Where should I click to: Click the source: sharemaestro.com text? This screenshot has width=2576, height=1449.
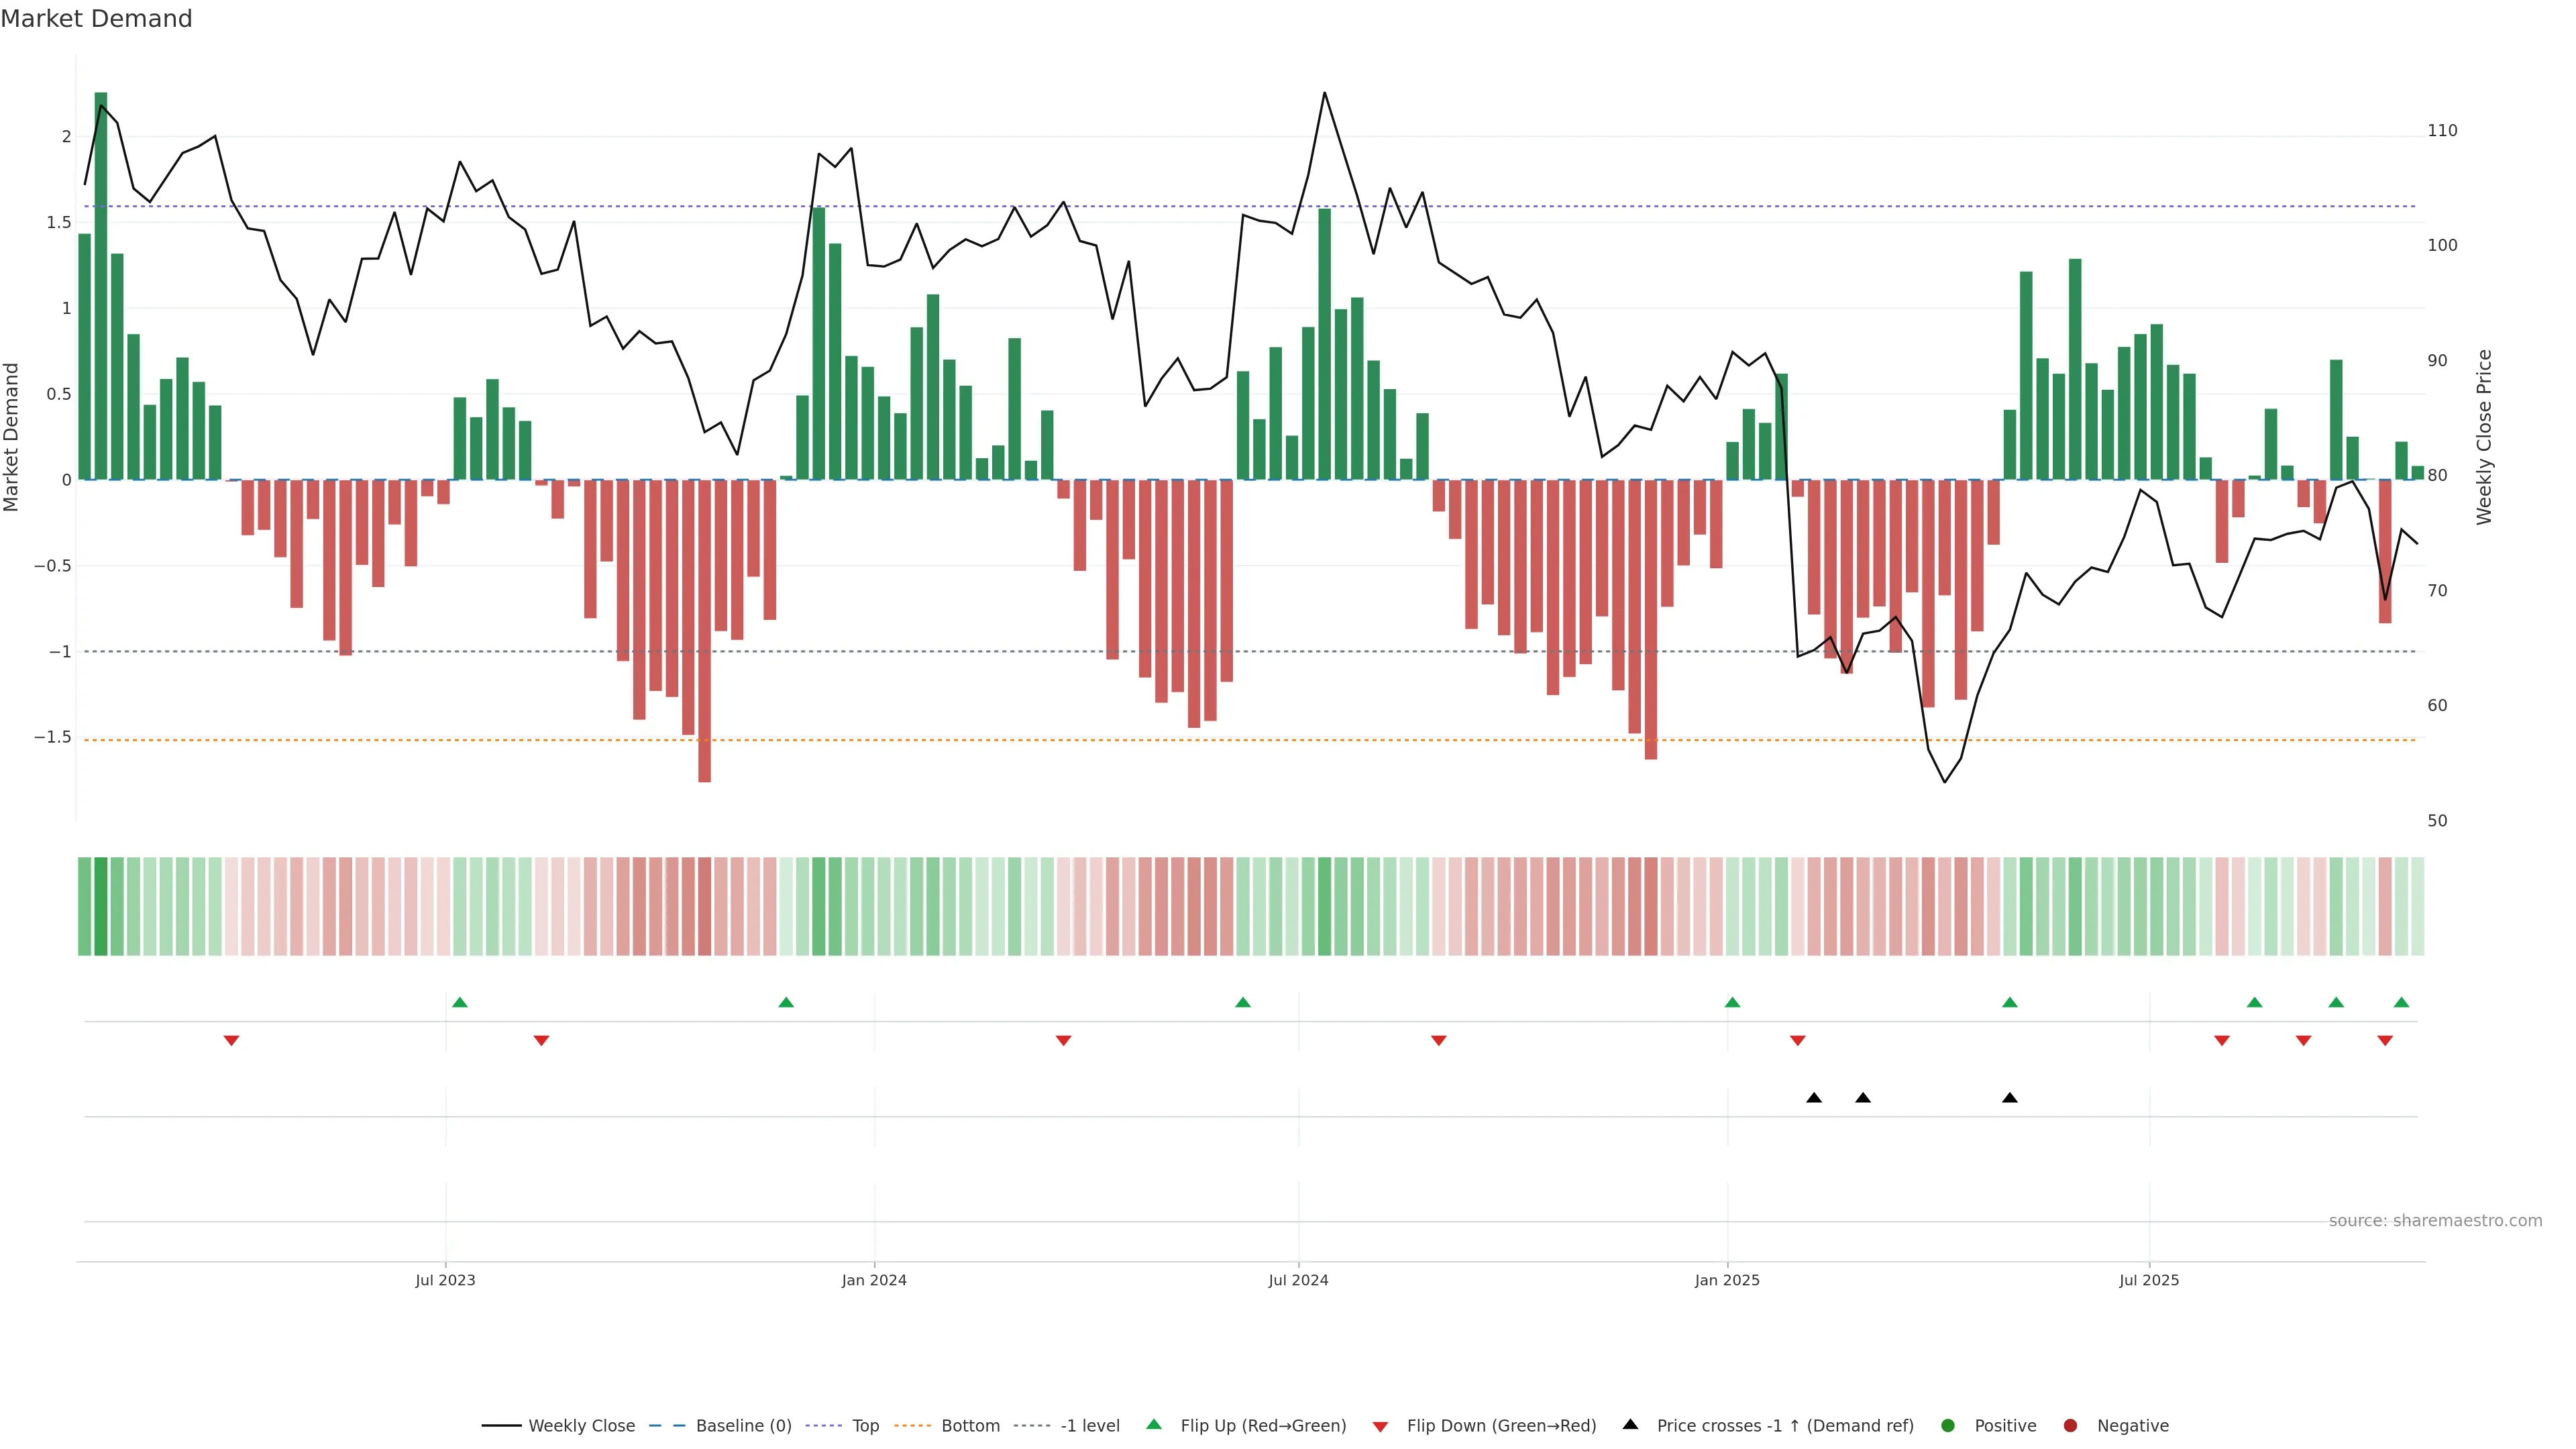pyautogui.click(x=2435, y=1221)
